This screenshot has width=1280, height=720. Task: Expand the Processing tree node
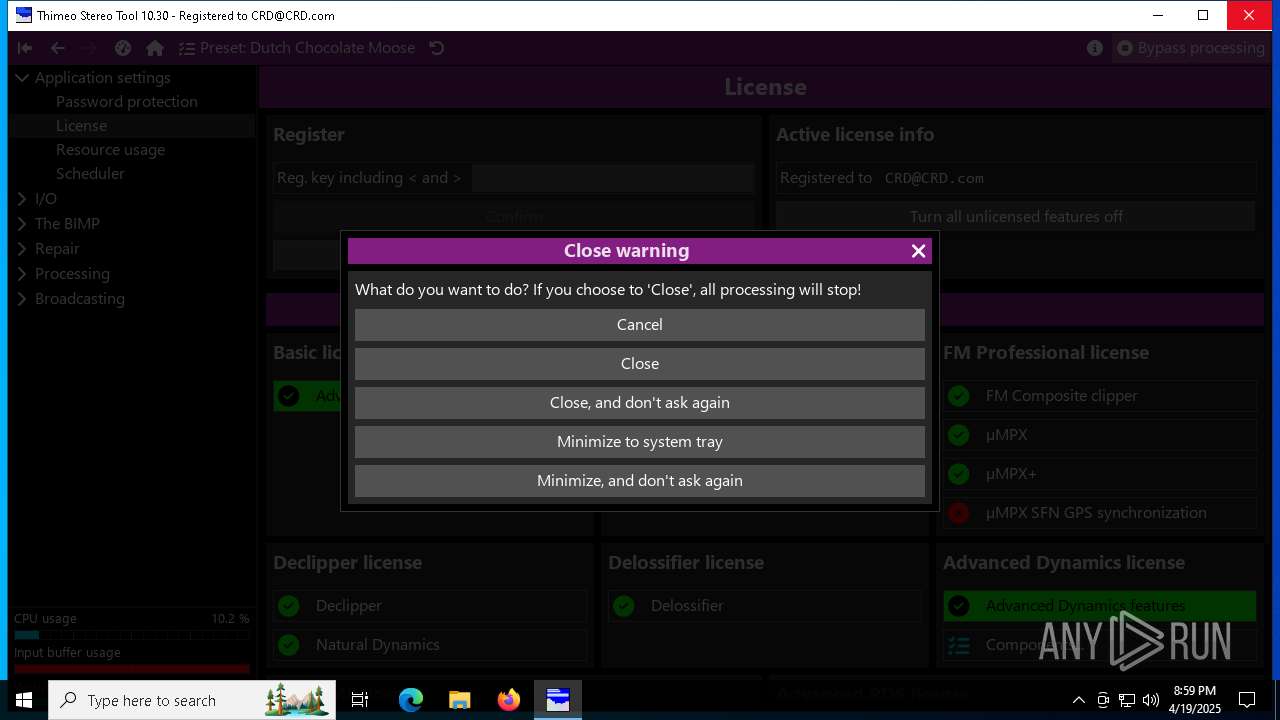21,274
